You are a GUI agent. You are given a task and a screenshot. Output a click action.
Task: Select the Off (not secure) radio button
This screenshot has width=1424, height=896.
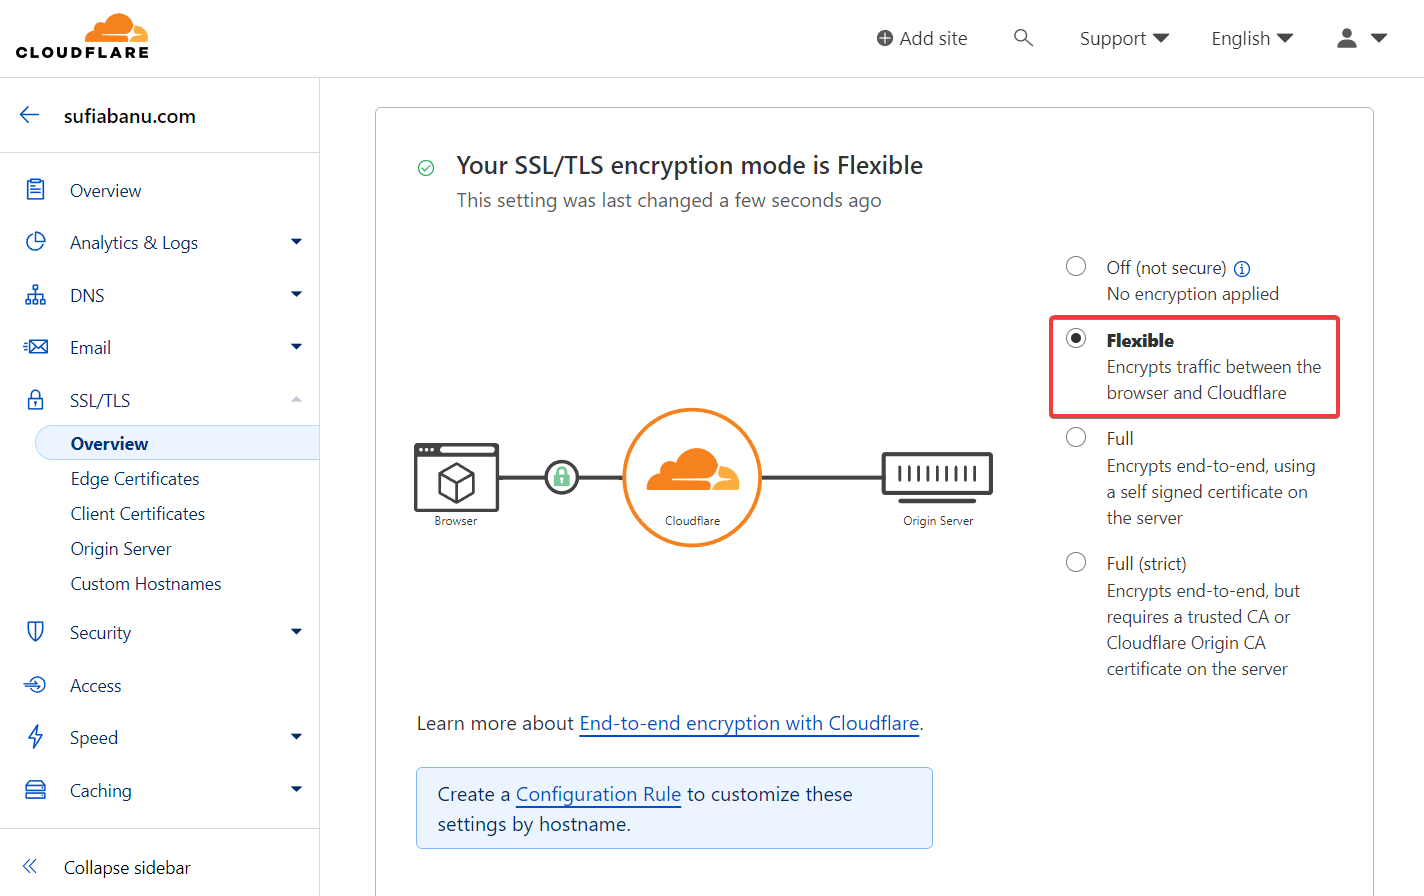pos(1076,266)
